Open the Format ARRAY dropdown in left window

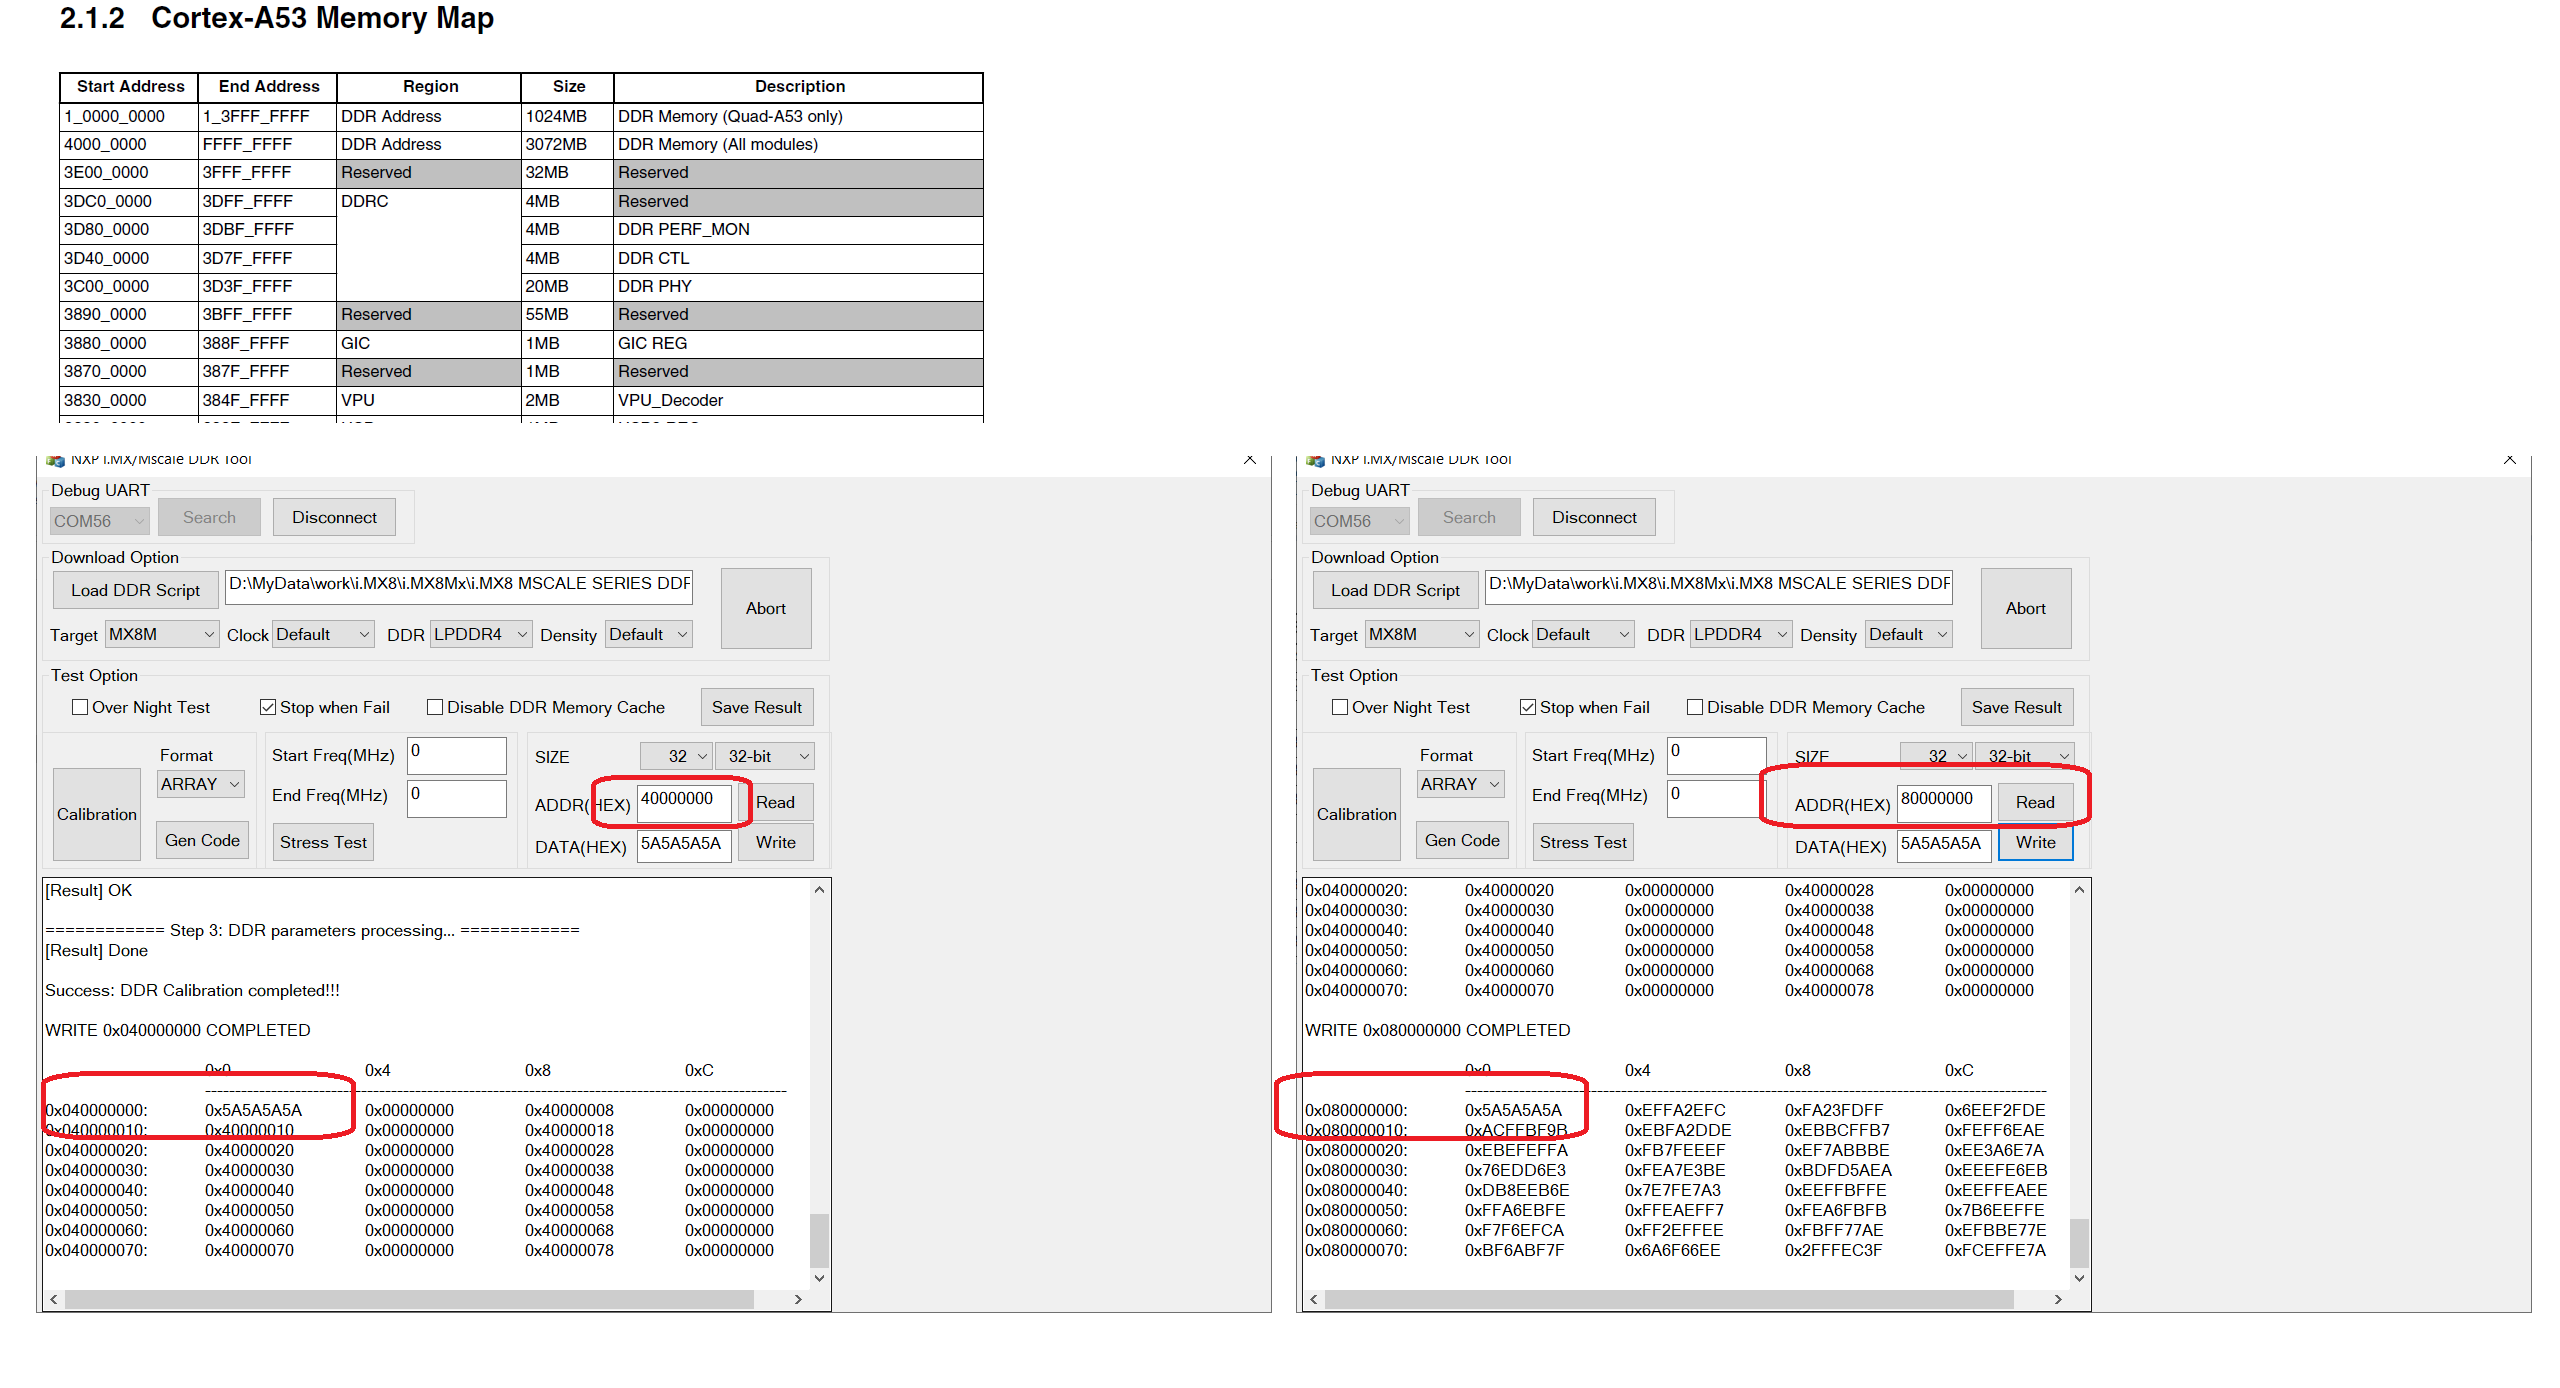pos(201,784)
